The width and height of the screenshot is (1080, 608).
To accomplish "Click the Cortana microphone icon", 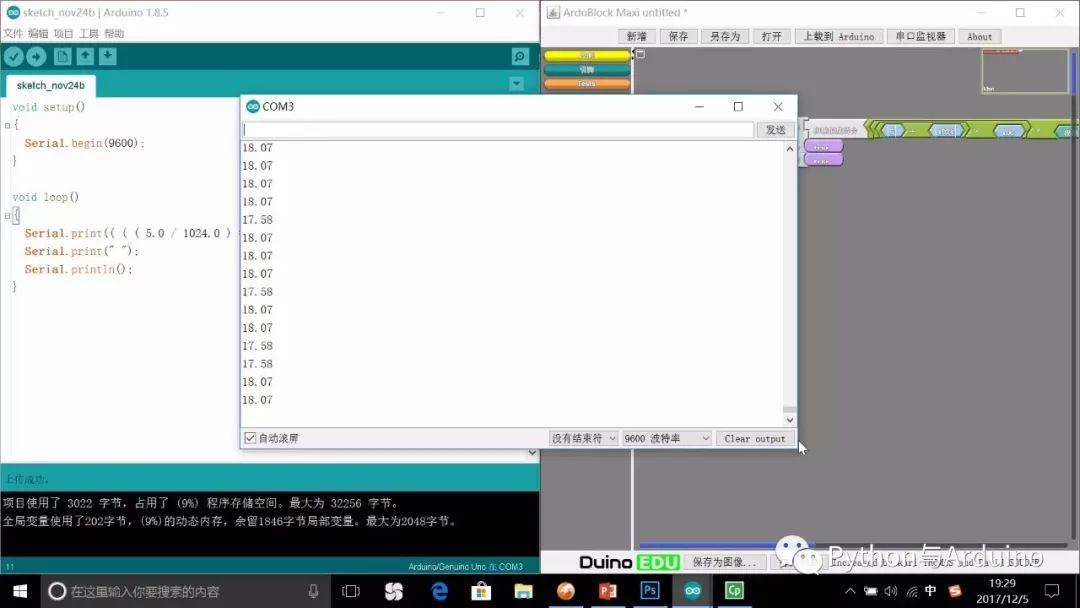I will point(313,591).
